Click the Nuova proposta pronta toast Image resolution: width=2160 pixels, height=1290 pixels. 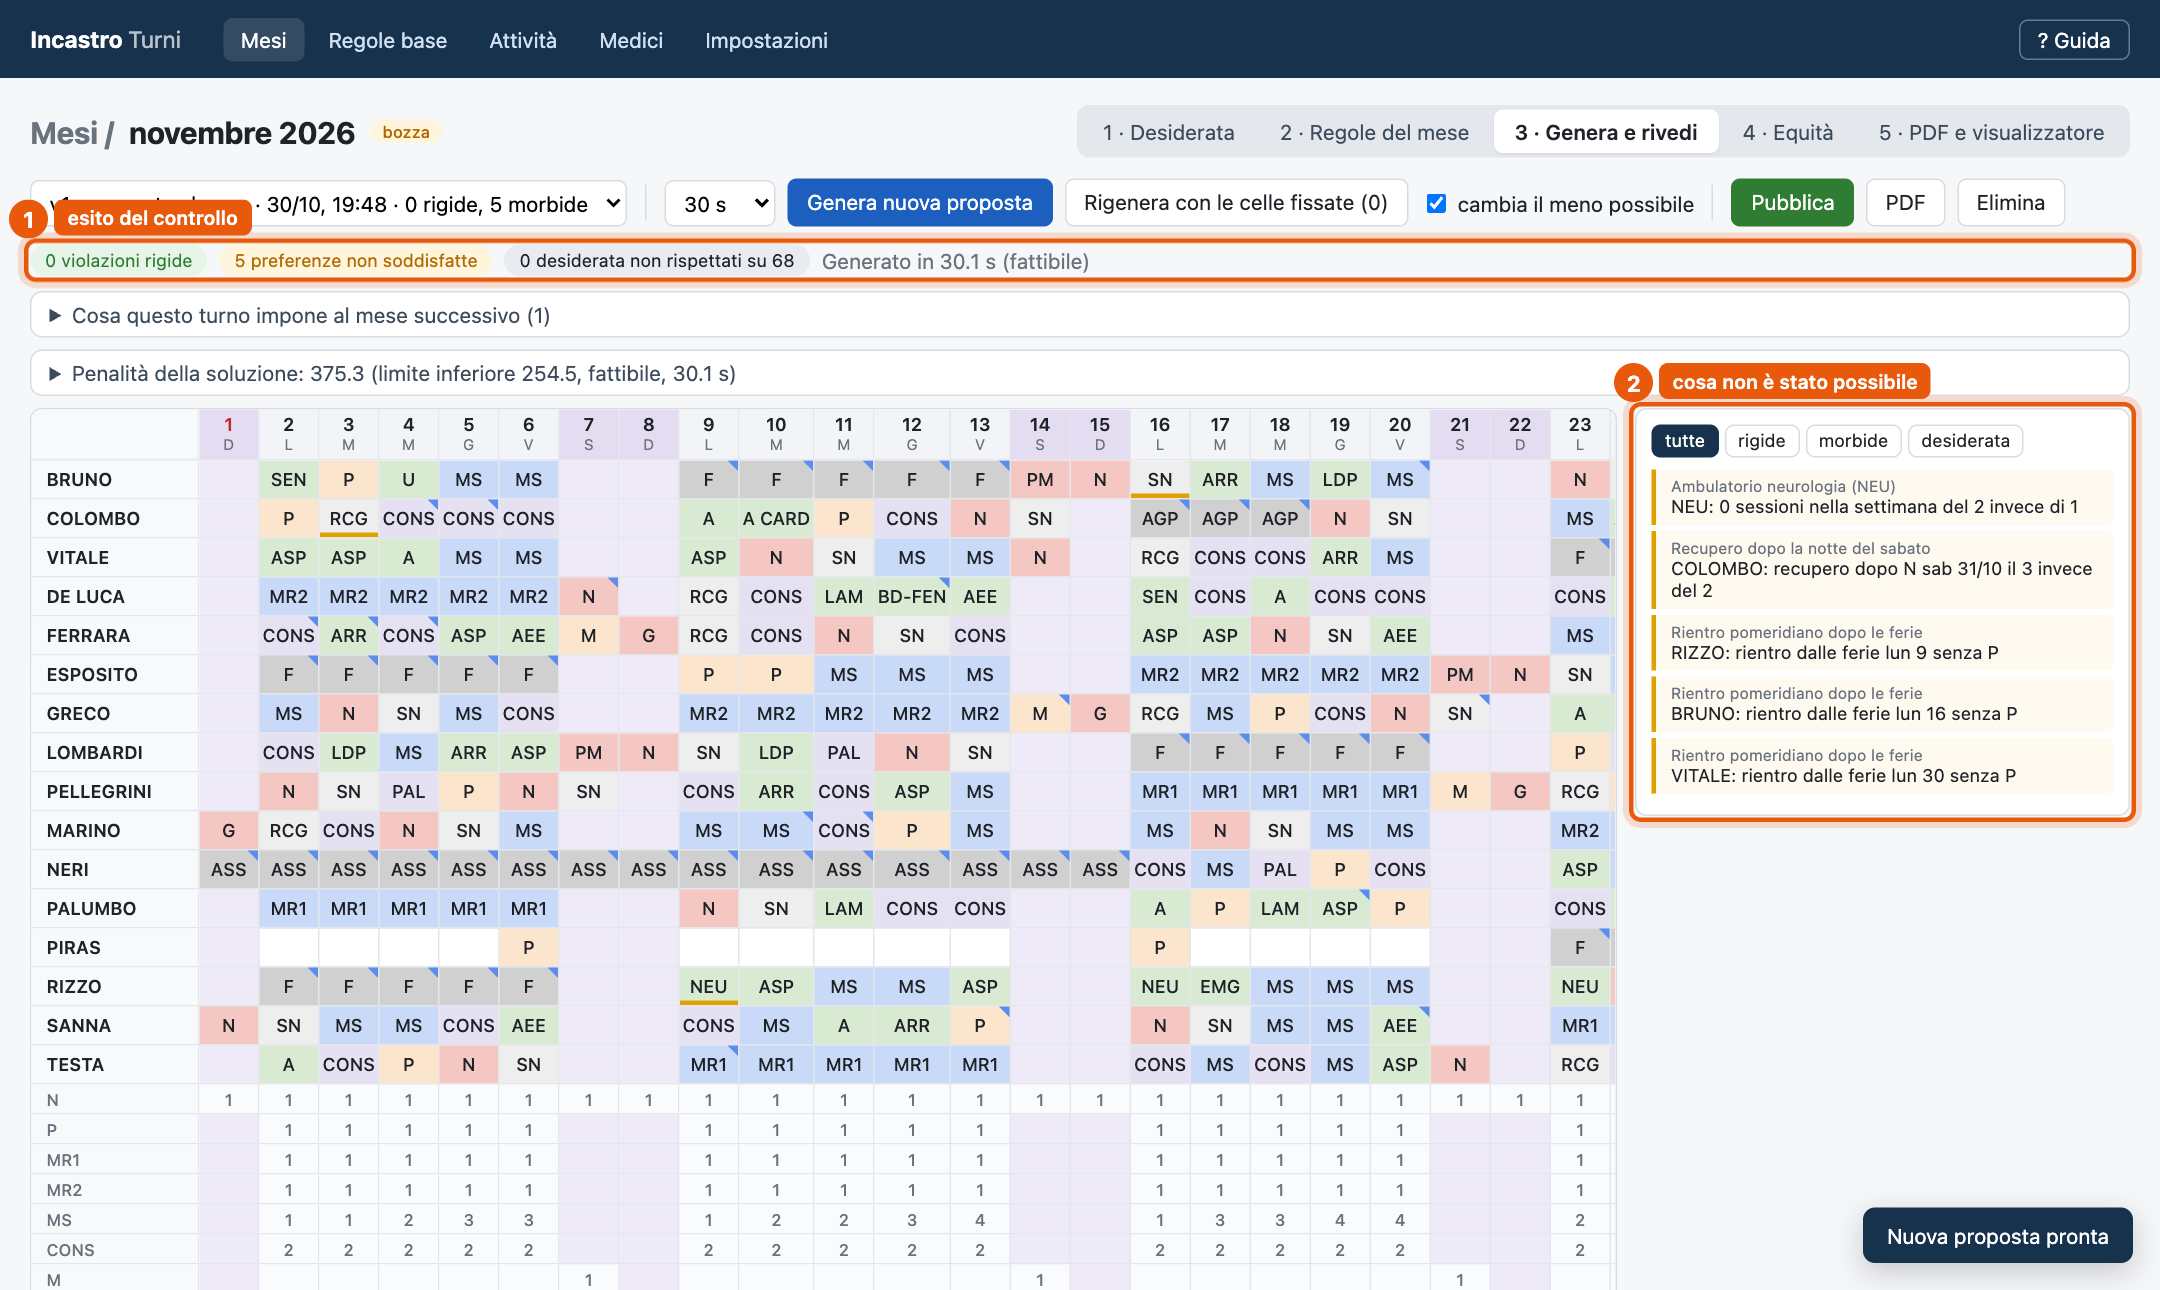click(1997, 1236)
